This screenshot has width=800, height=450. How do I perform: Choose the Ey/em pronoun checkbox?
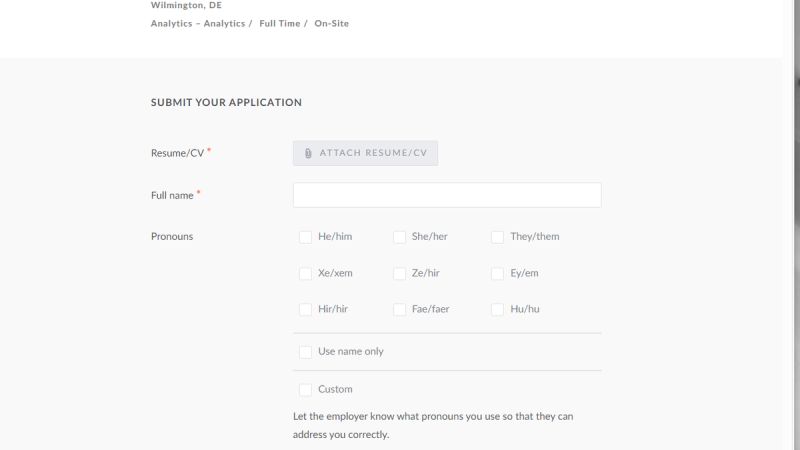point(497,273)
